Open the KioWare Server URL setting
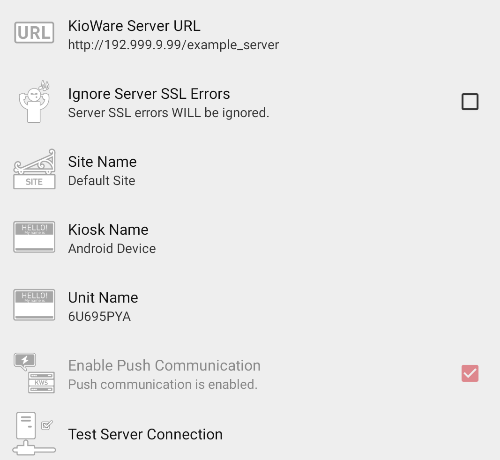Screen dimensions: 500x460 click(x=250, y=34)
